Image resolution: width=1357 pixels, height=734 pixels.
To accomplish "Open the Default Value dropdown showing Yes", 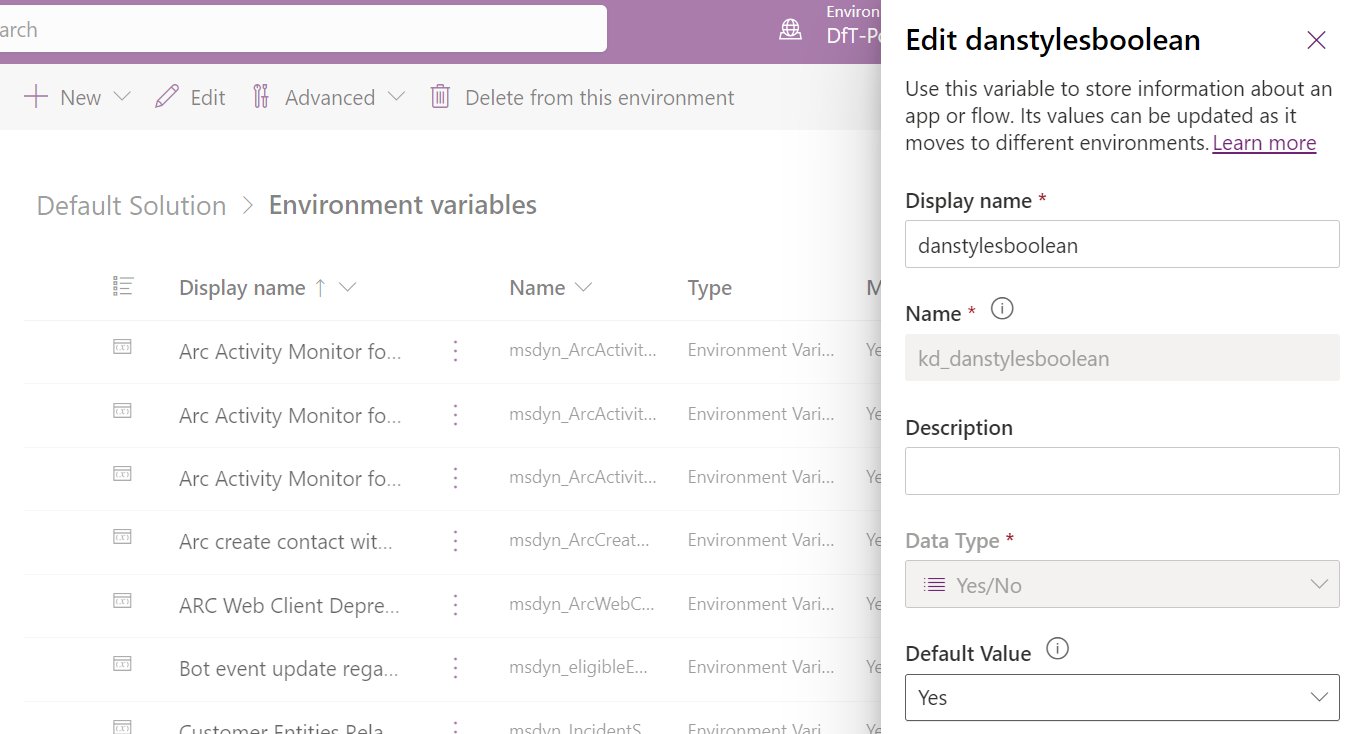I will [1122, 697].
